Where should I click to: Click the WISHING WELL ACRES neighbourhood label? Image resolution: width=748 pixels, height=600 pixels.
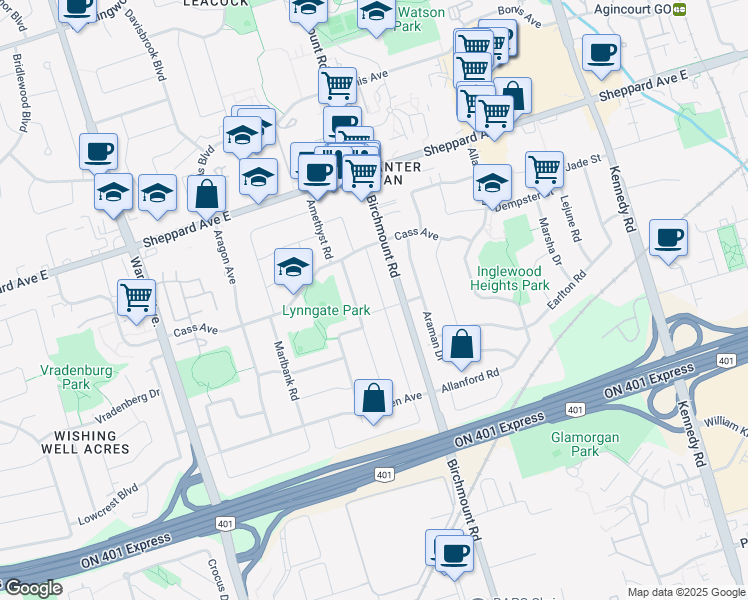[x=85, y=443]
